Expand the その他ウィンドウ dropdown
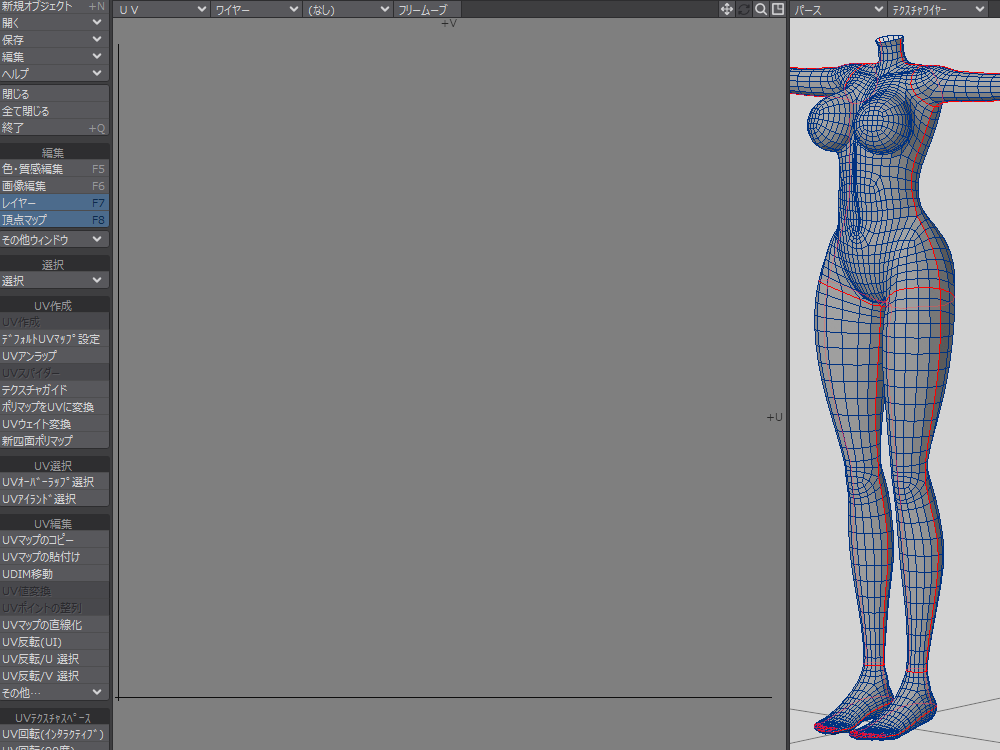1000x750 pixels. pyautogui.click(x=54, y=240)
